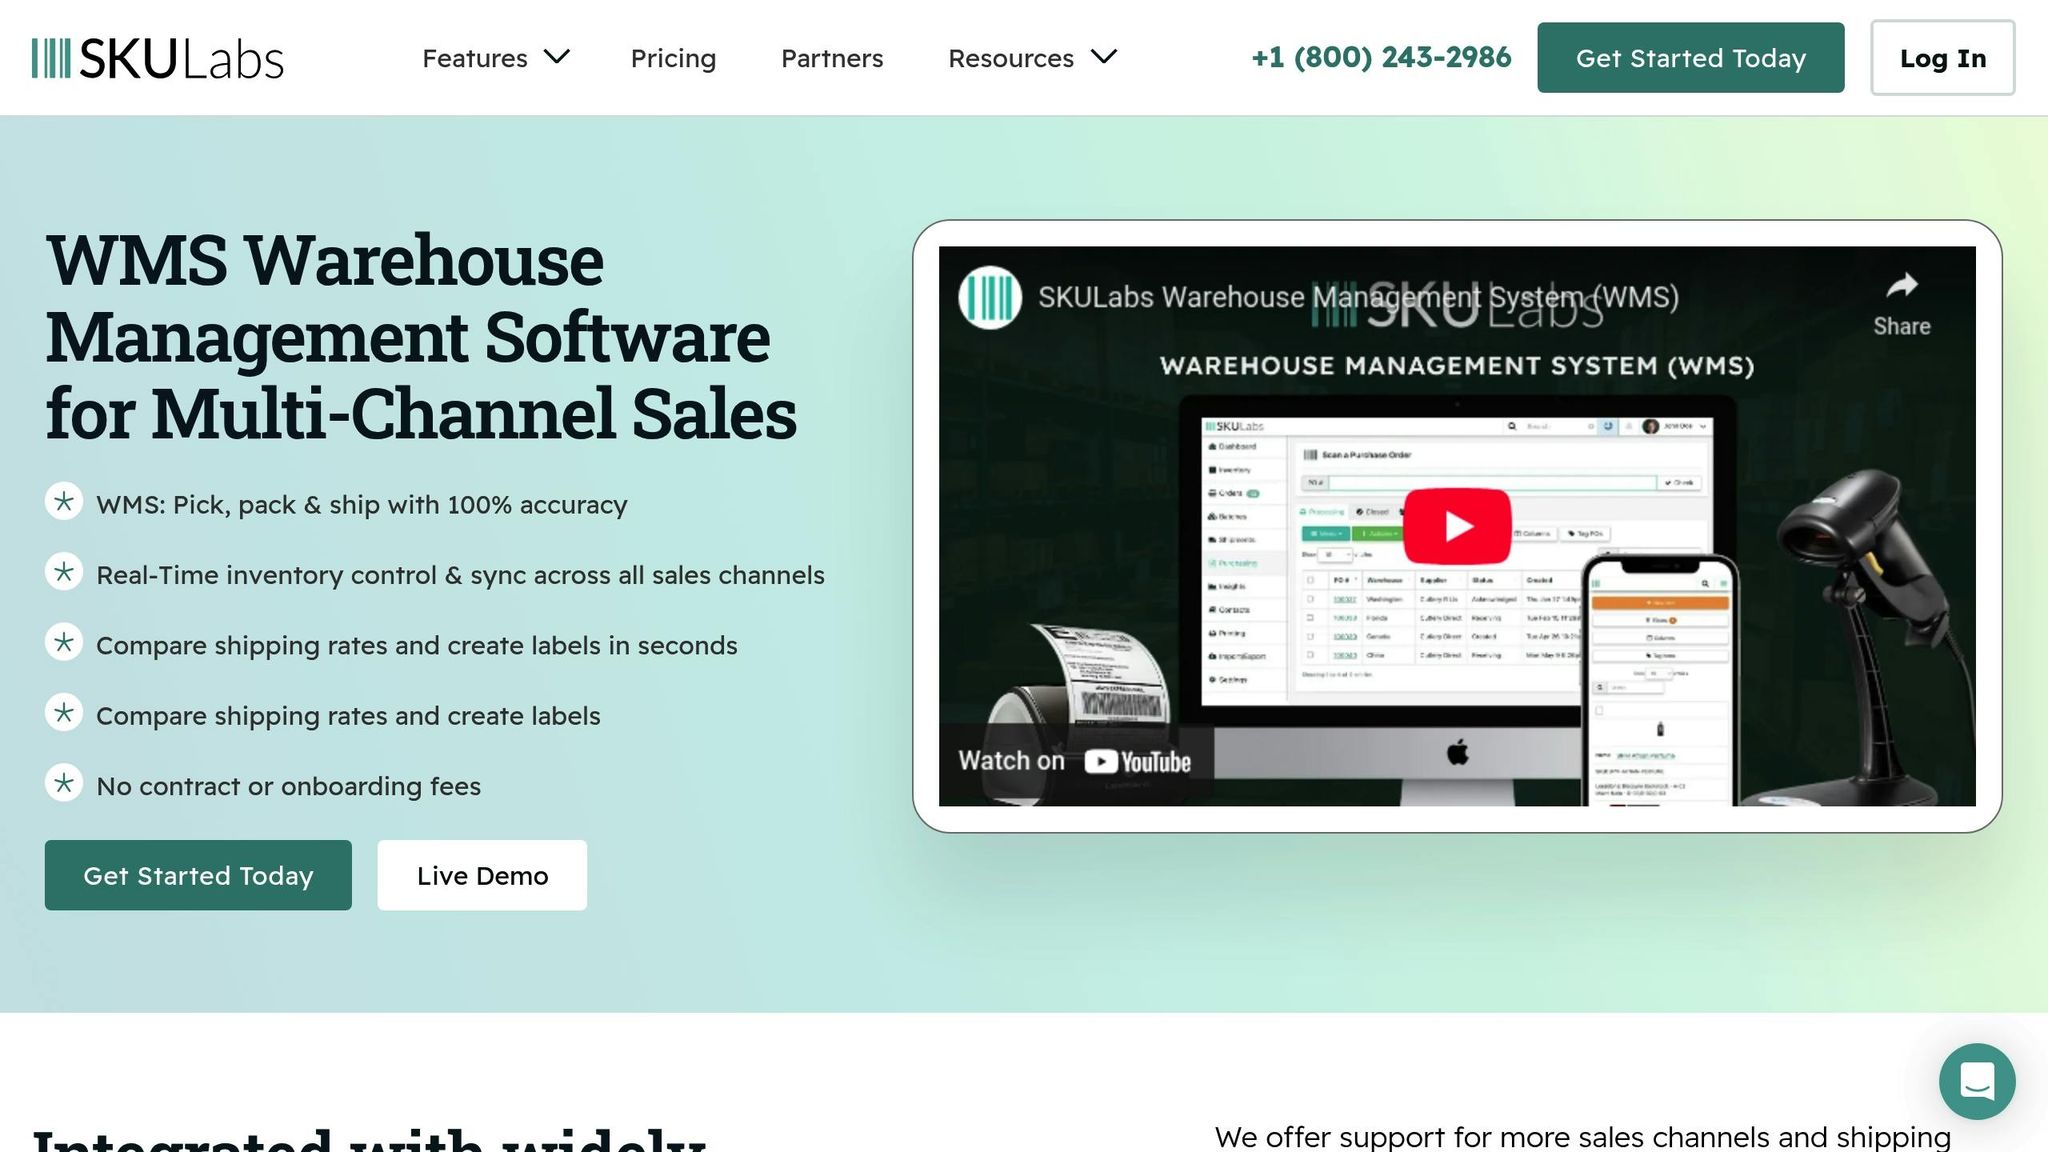Click asterisk icon beside Pick, pack & ship
This screenshot has height=1152, width=2048.
(x=64, y=502)
